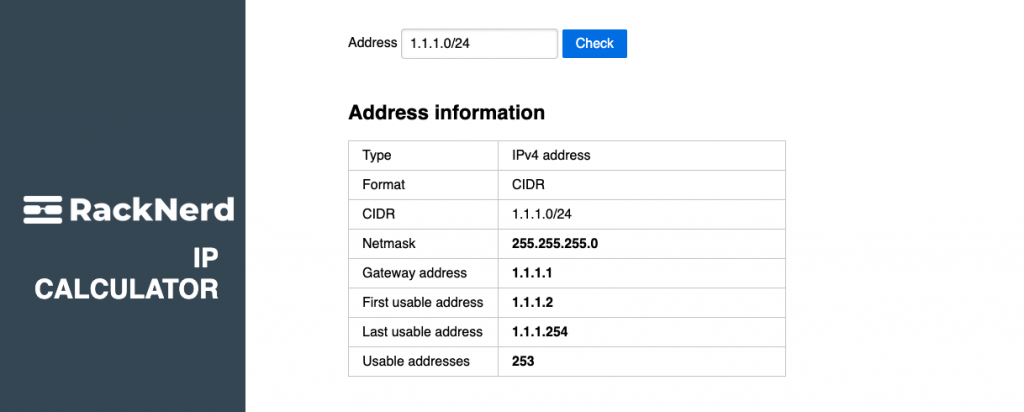This screenshot has width=1024, height=412.
Task: Click the Address field label
Action: pos(372,42)
